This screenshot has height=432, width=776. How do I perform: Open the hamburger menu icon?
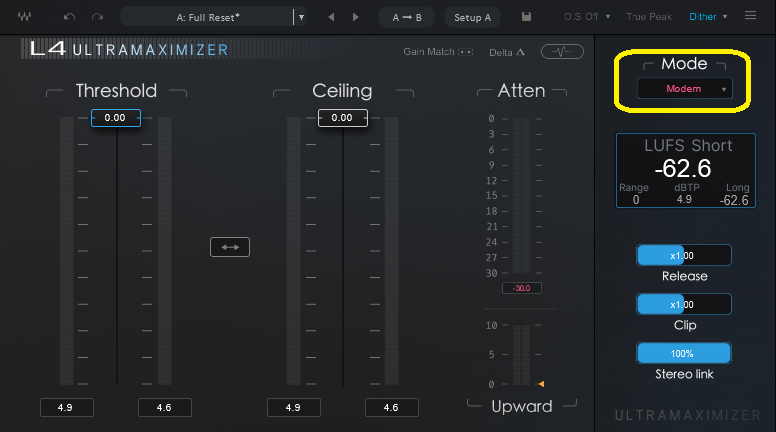[751, 17]
